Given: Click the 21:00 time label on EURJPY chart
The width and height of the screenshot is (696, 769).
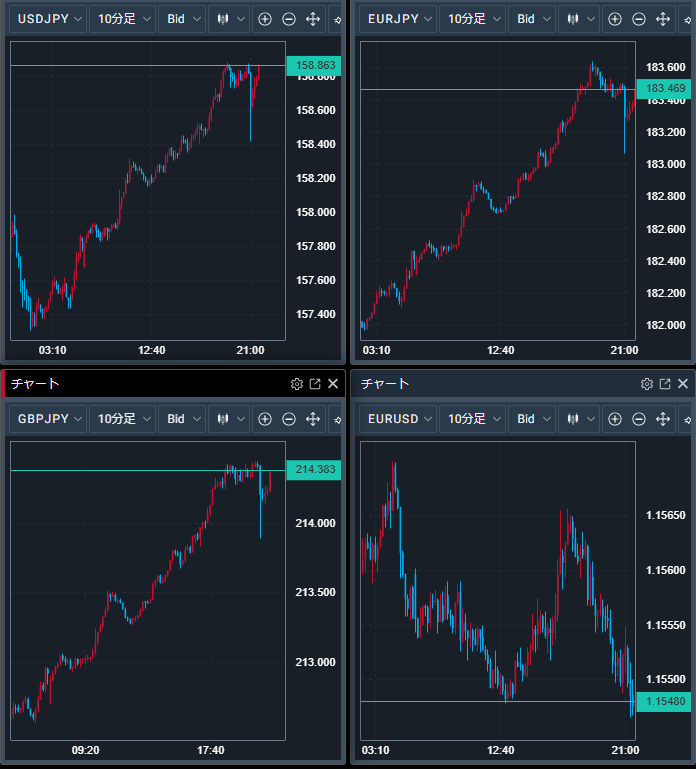Looking at the screenshot, I should [x=624, y=350].
